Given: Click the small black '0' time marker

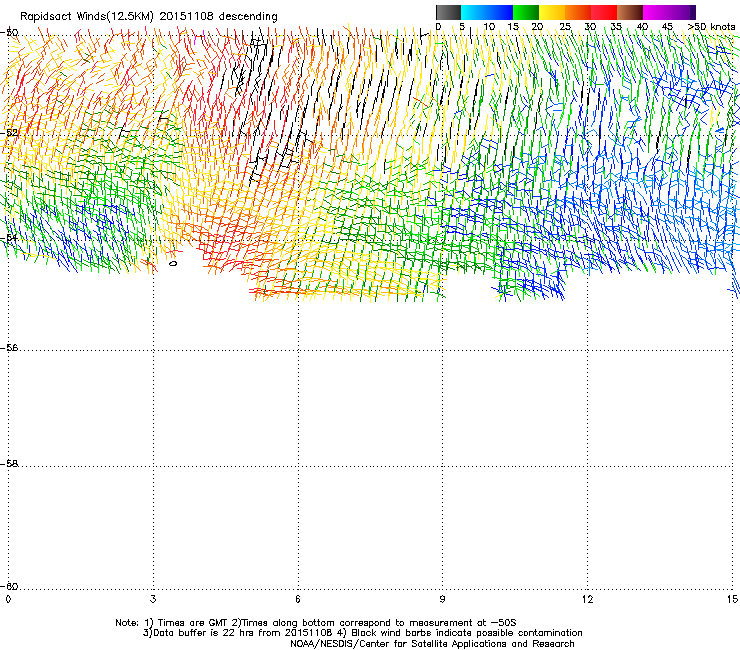Looking at the screenshot, I should (x=173, y=263).
